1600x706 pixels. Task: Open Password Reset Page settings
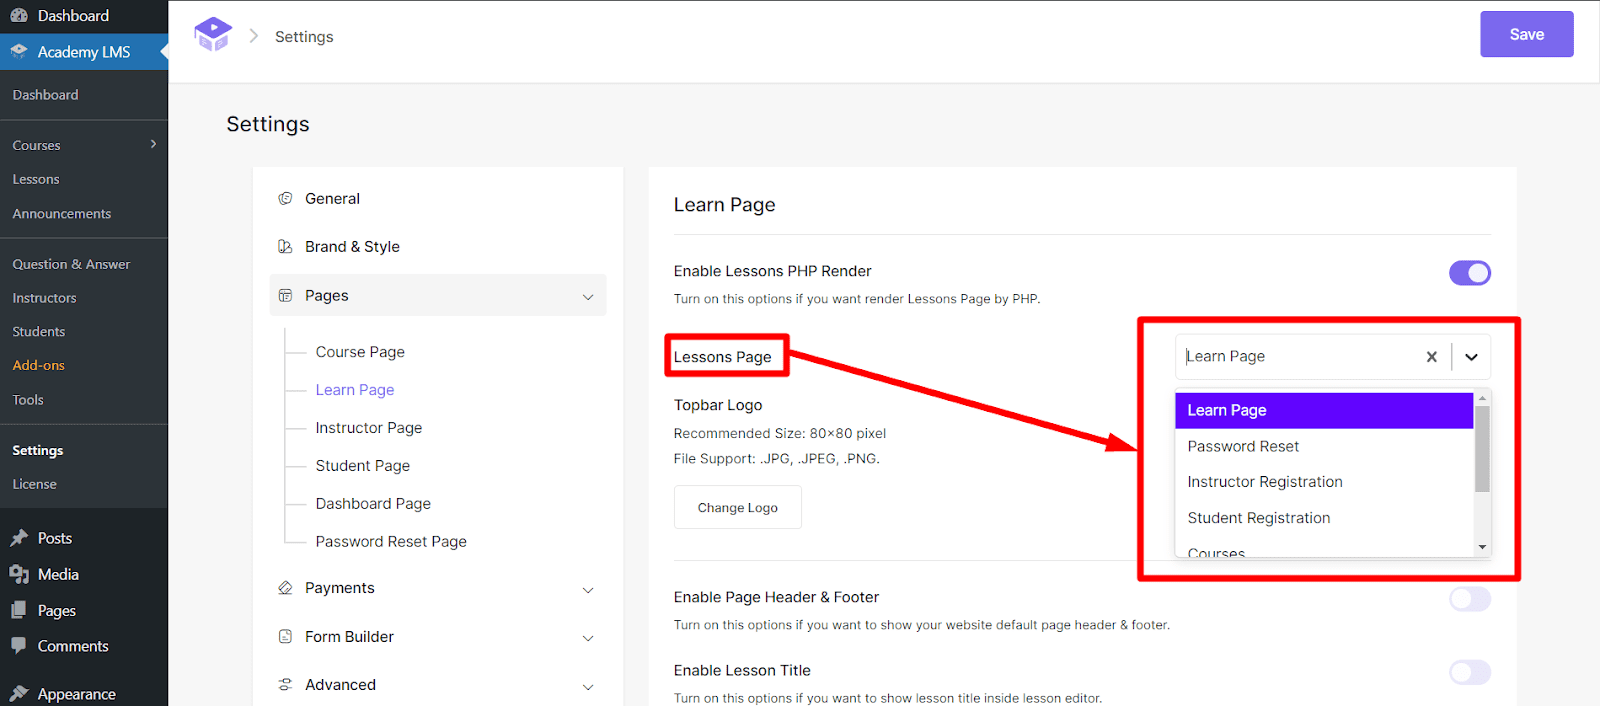[391, 542]
